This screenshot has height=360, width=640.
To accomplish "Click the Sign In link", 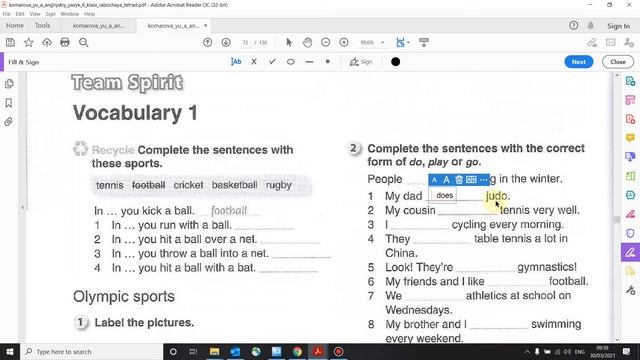I will click(x=618, y=26).
